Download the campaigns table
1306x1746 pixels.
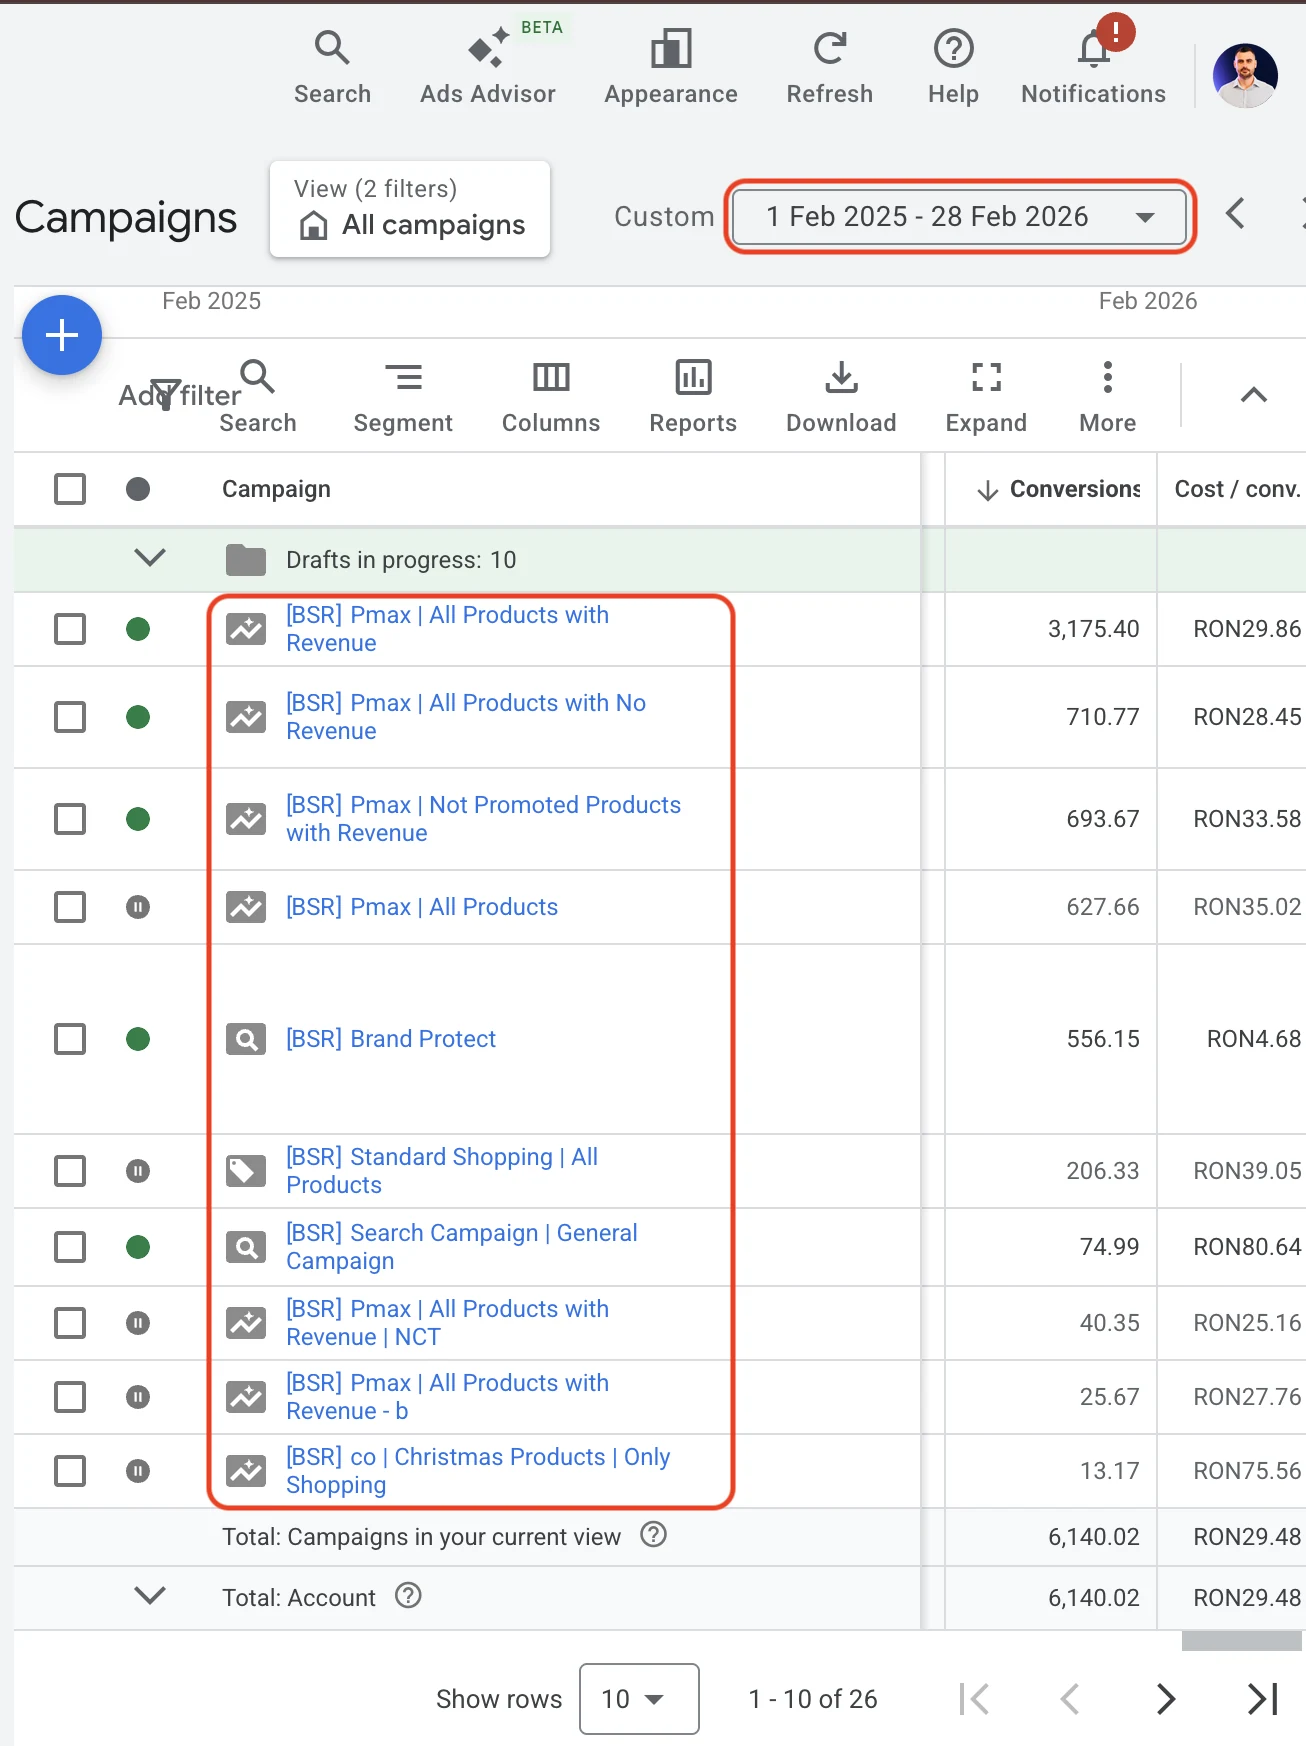tap(841, 397)
